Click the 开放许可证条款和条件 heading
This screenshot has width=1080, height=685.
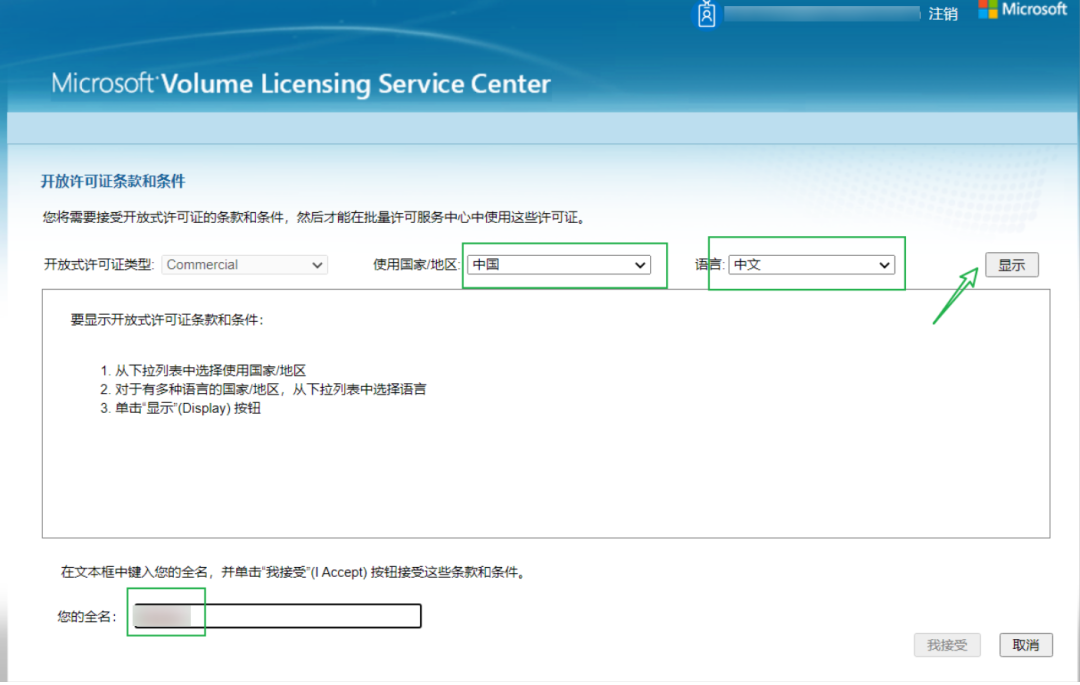(x=113, y=181)
